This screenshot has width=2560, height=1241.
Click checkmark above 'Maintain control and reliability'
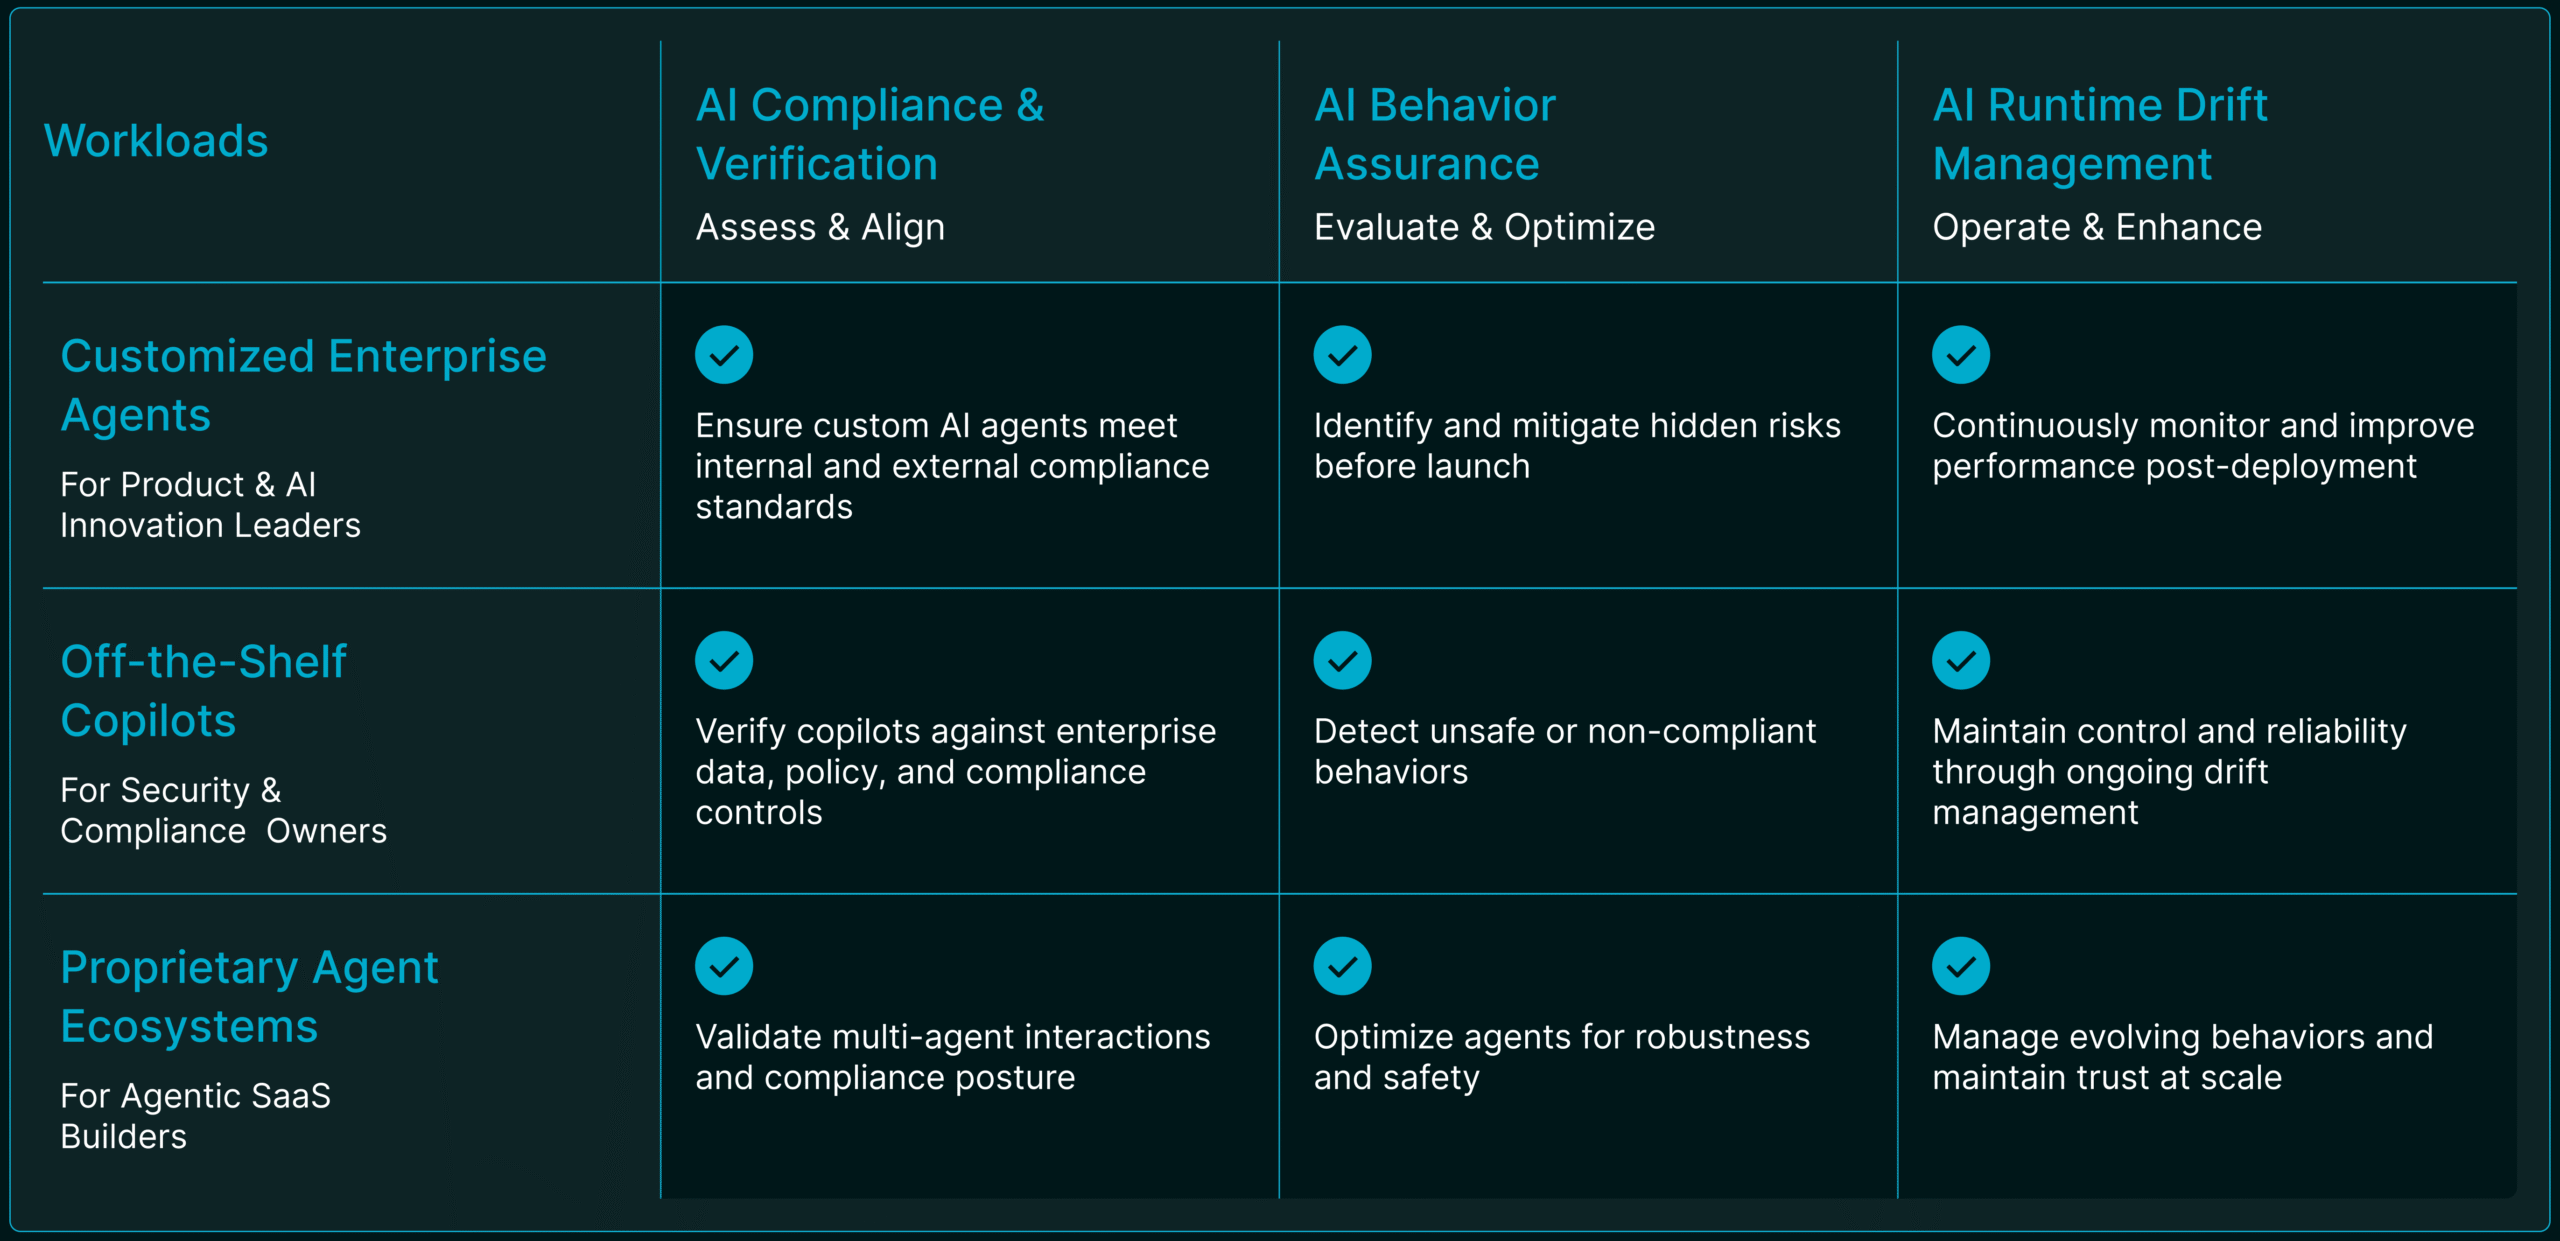(1960, 661)
